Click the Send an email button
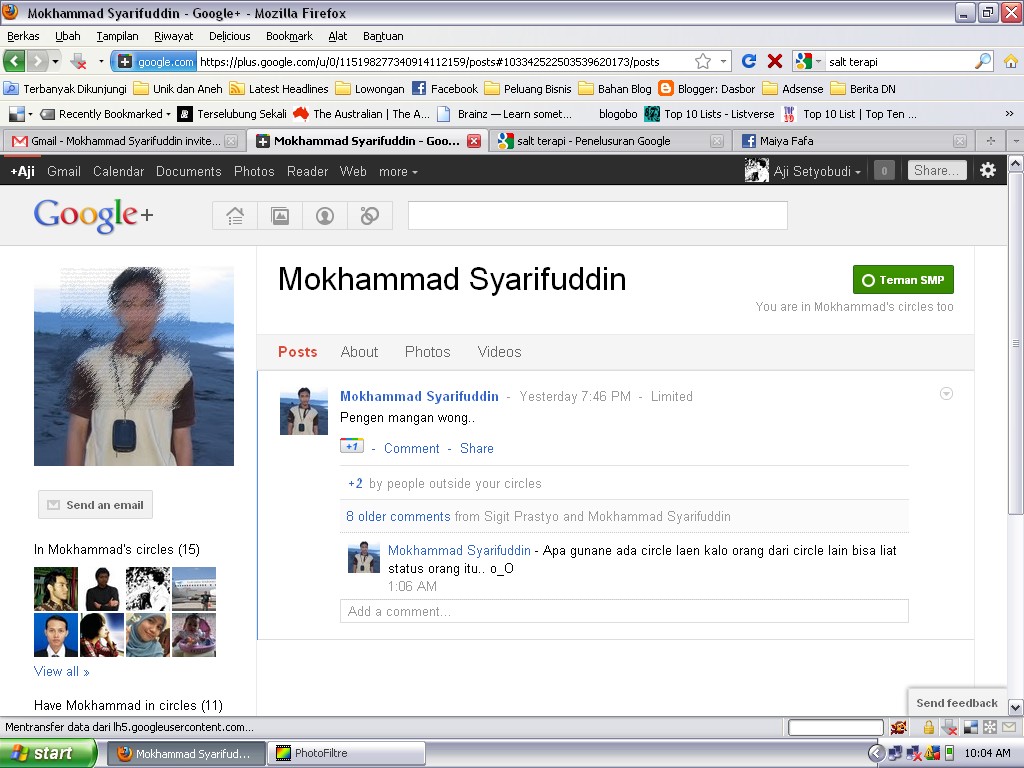The width and height of the screenshot is (1024, 768). [95, 505]
